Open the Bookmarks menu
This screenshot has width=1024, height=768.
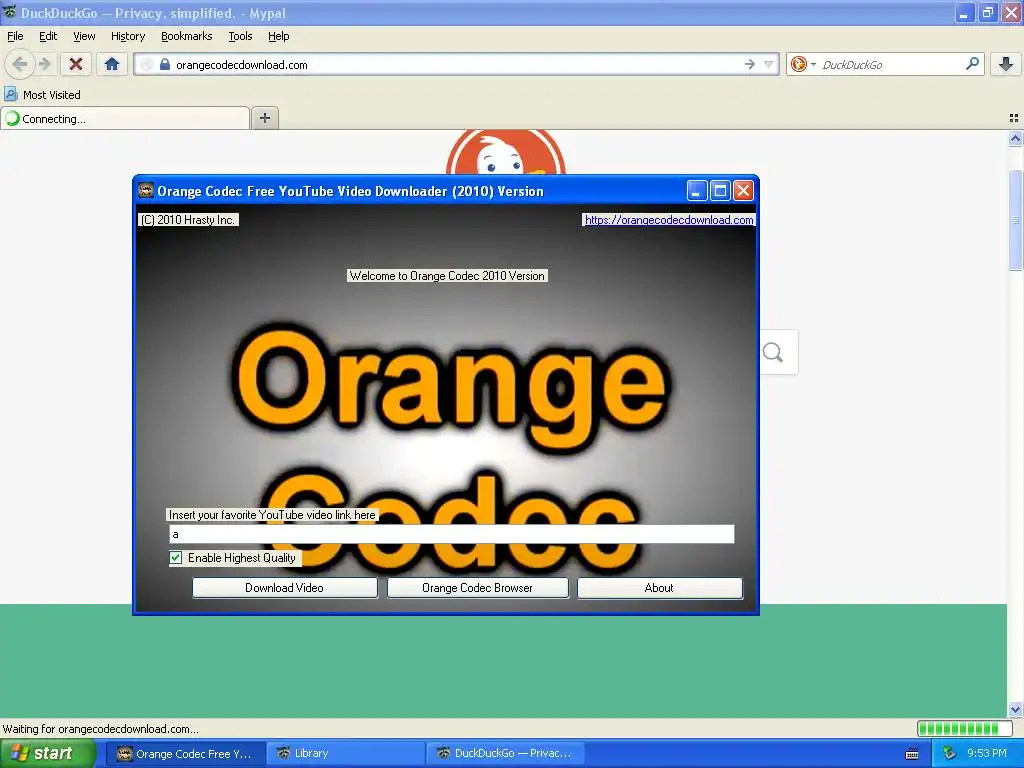[x=187, y=36]
